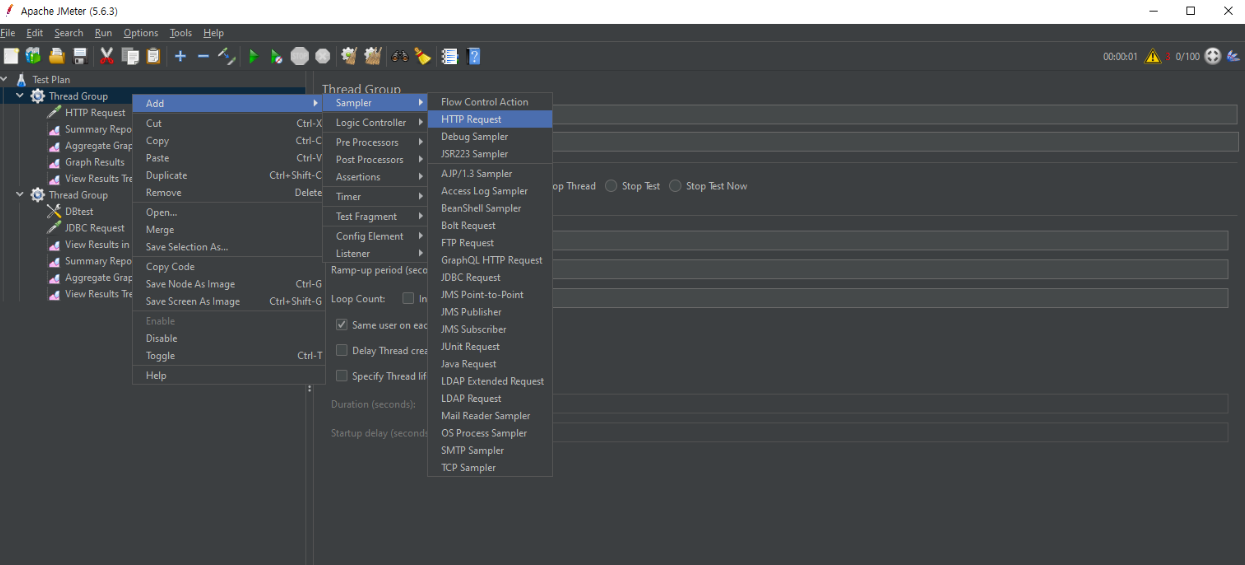Click the Clear All double-broom icon

(x=373, y=56)
